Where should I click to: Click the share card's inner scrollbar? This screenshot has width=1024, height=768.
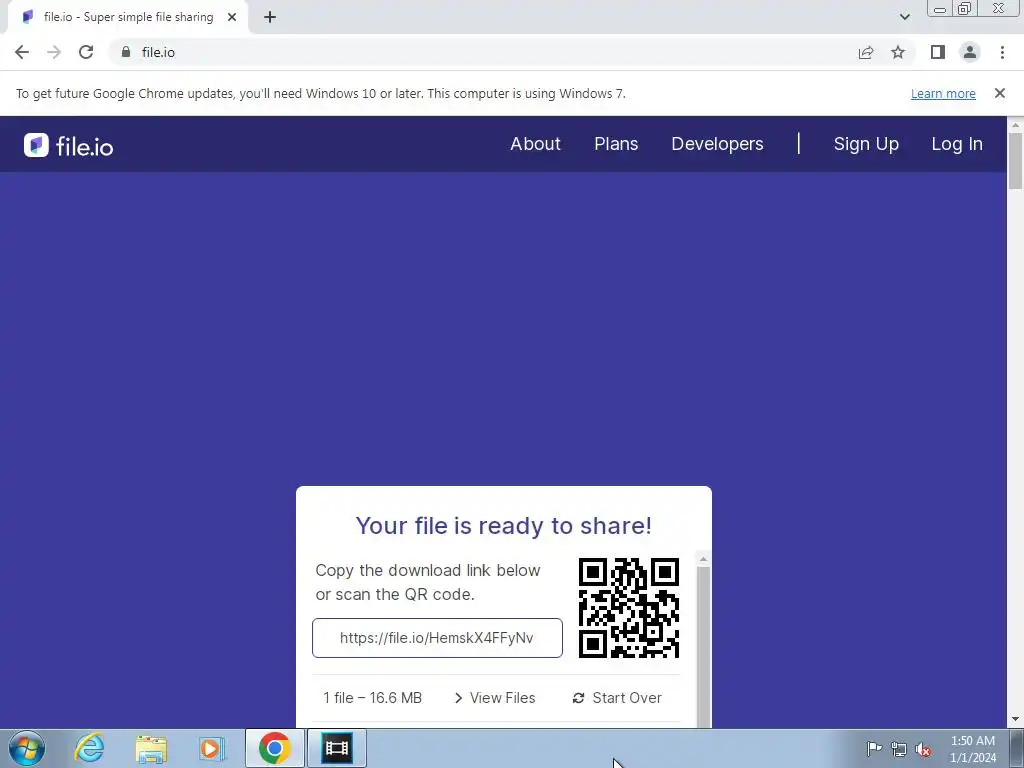click(x=703, y=647)
